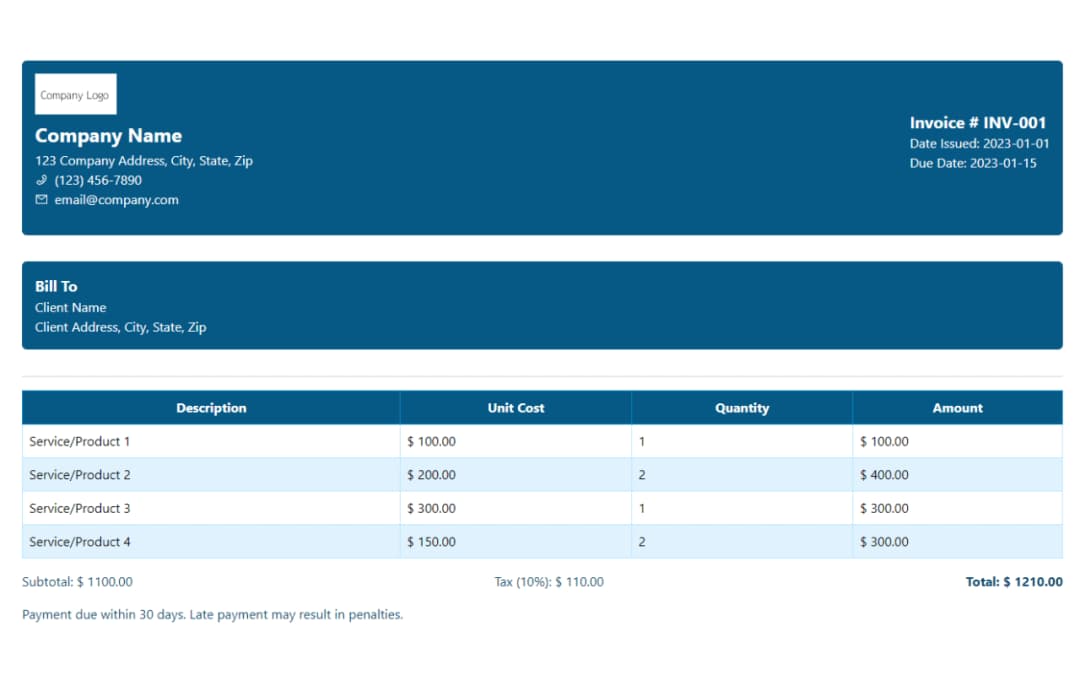Click the Due Date line

click(972, 163)
